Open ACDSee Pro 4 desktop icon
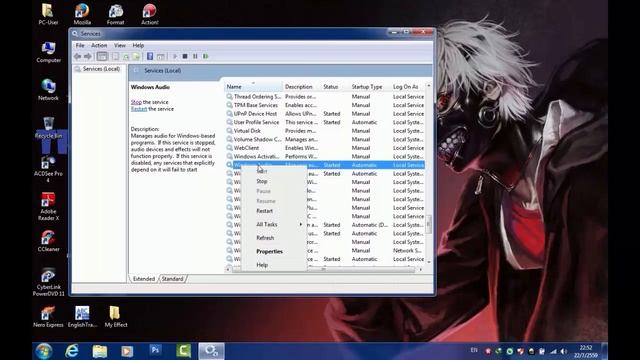 49,169
